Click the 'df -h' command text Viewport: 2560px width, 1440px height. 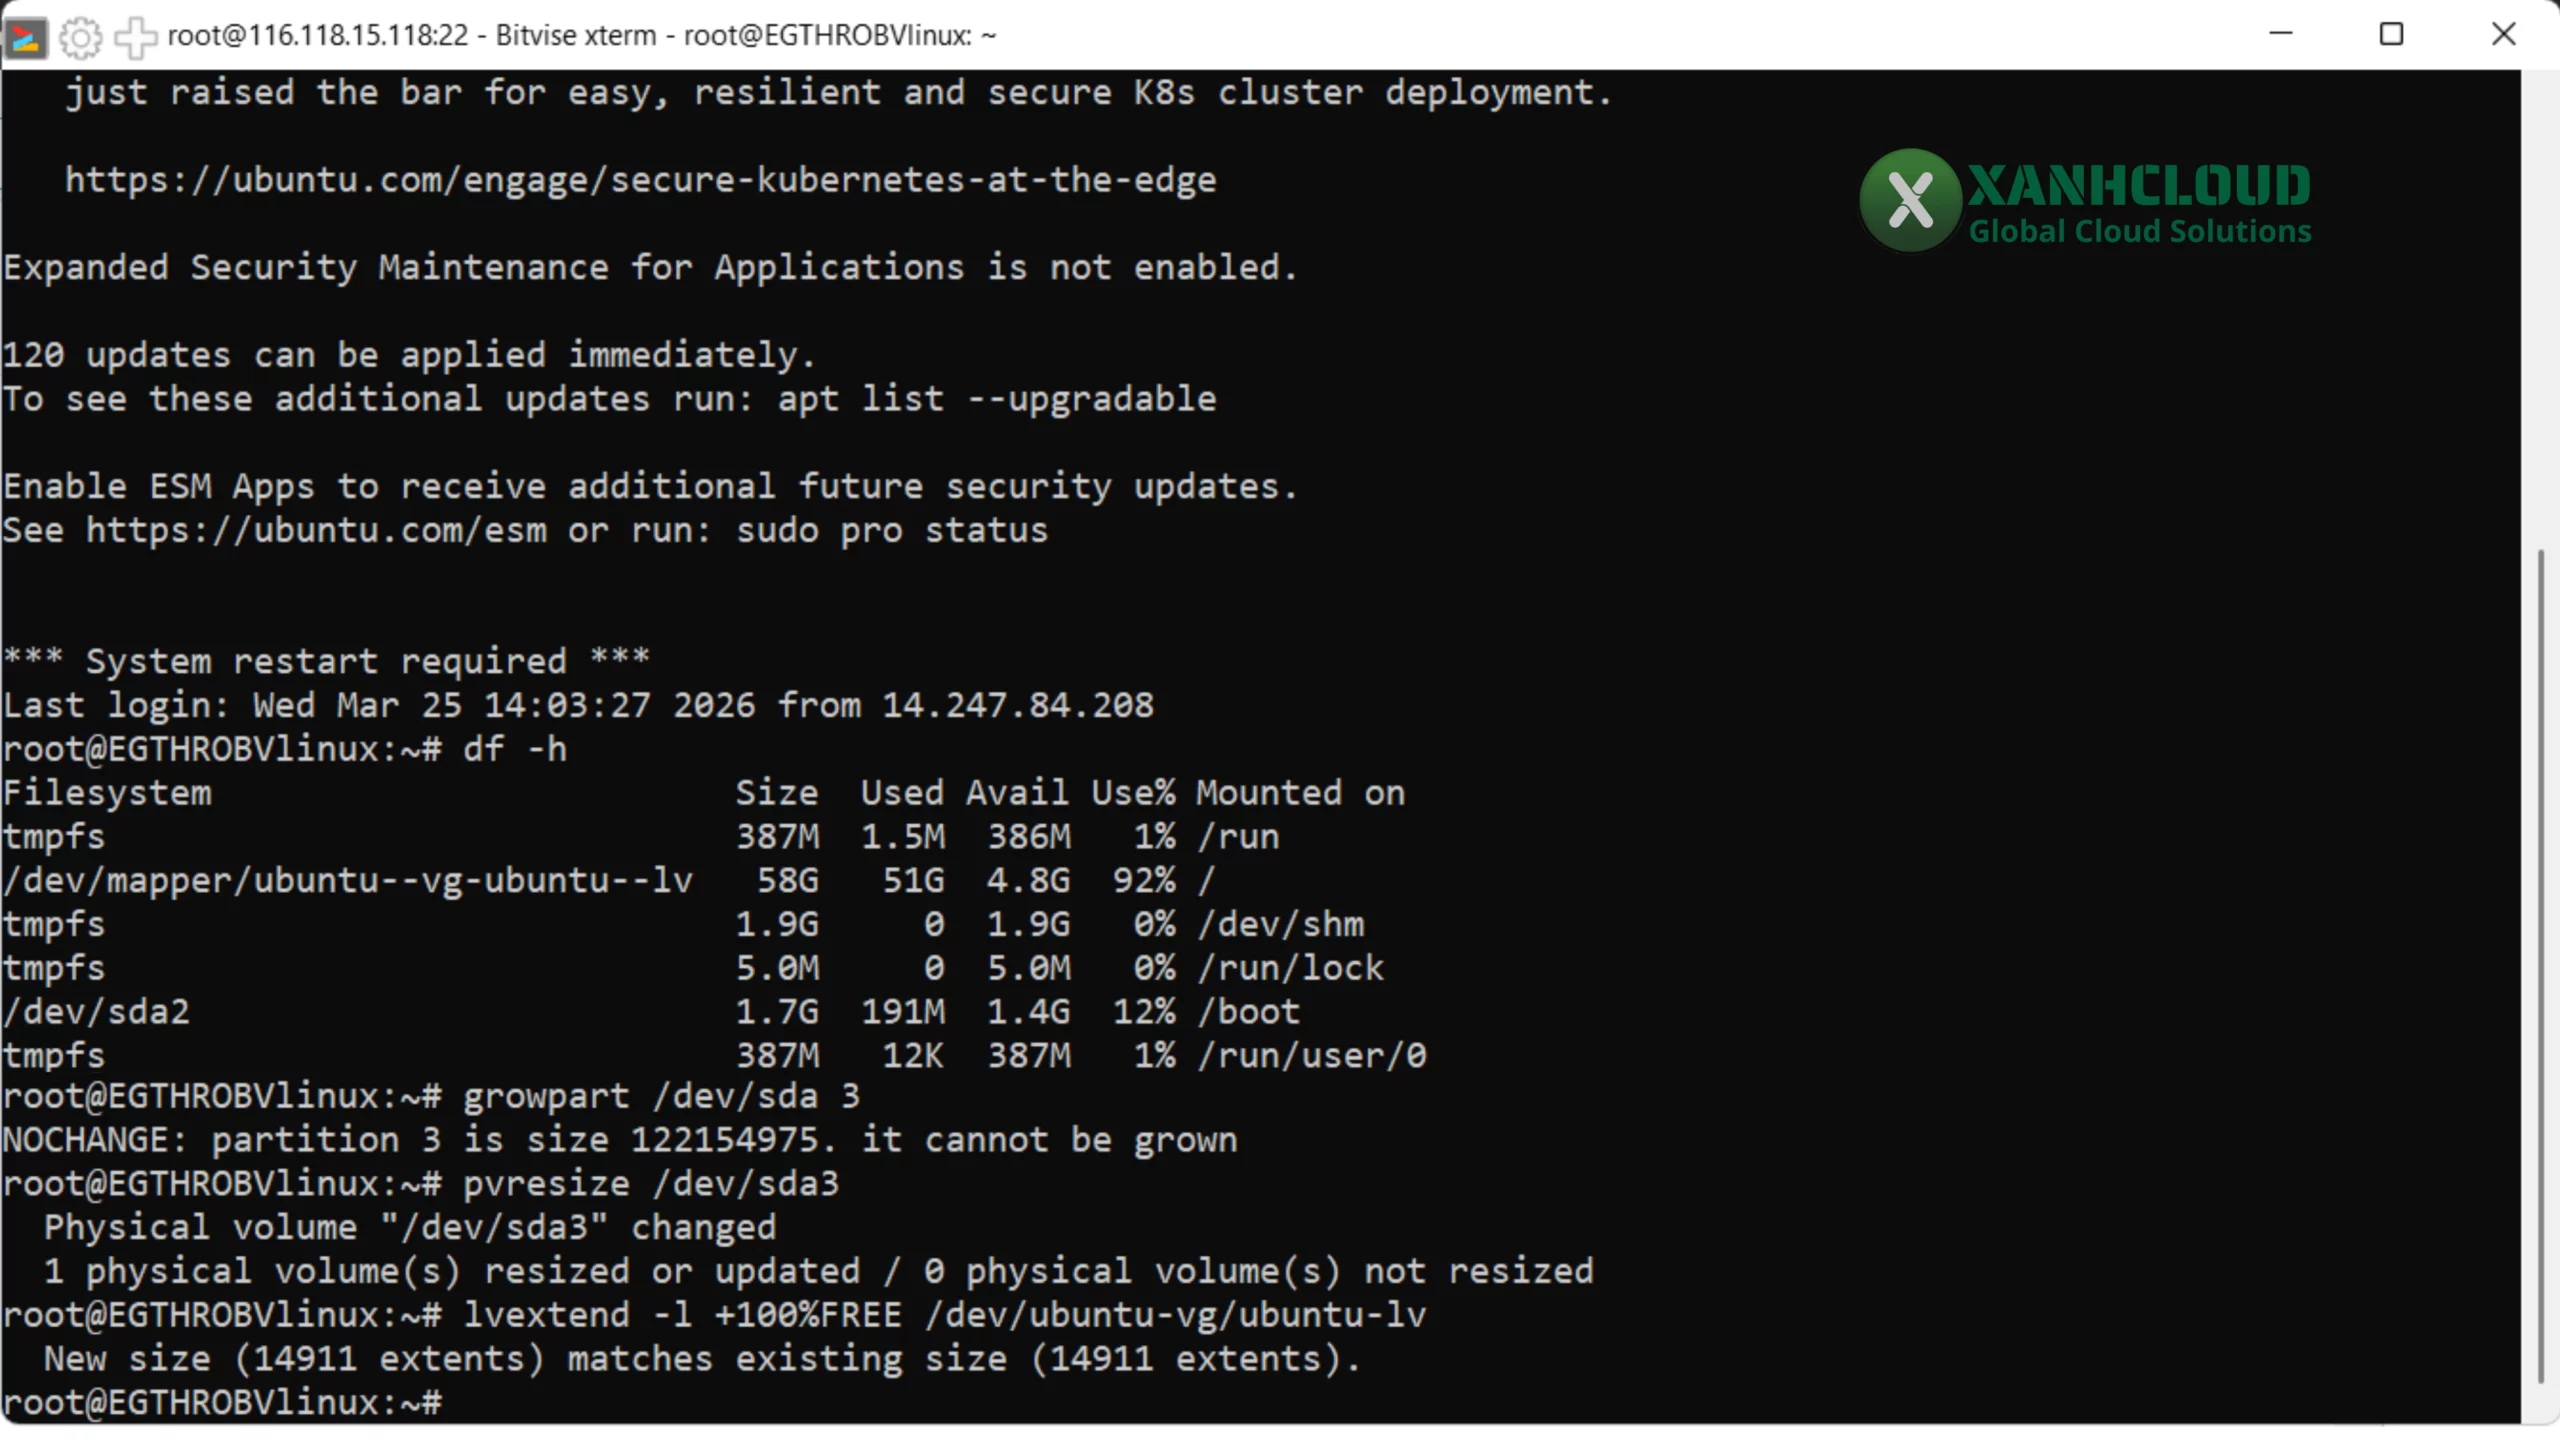(514, 749)
